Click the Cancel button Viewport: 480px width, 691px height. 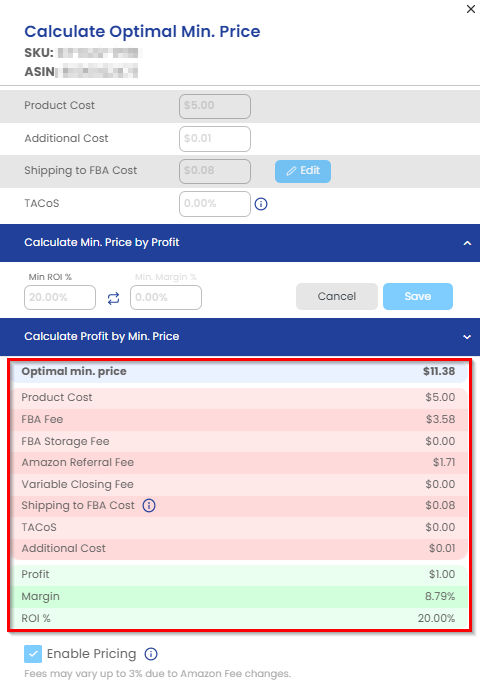[337, 296]
